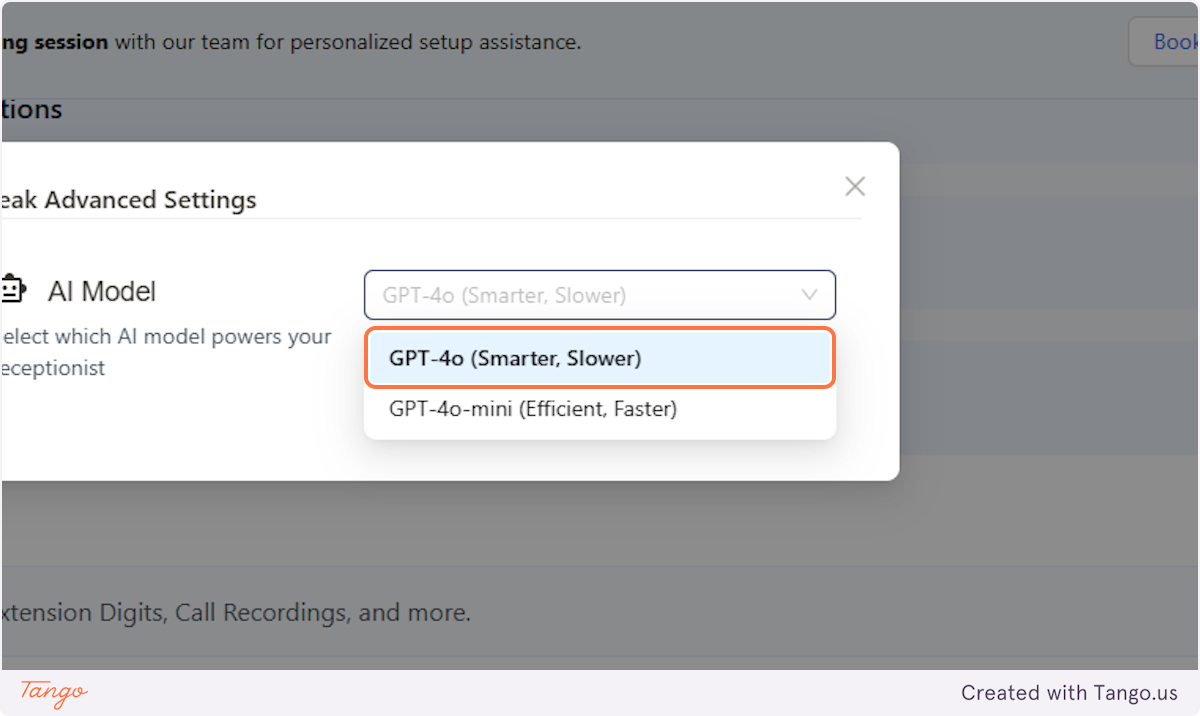Image resolution: width=1200 pixels, height=716 pixels.
Task: Collapse the AI Model dropdown chevron
Action: point(809,295)
